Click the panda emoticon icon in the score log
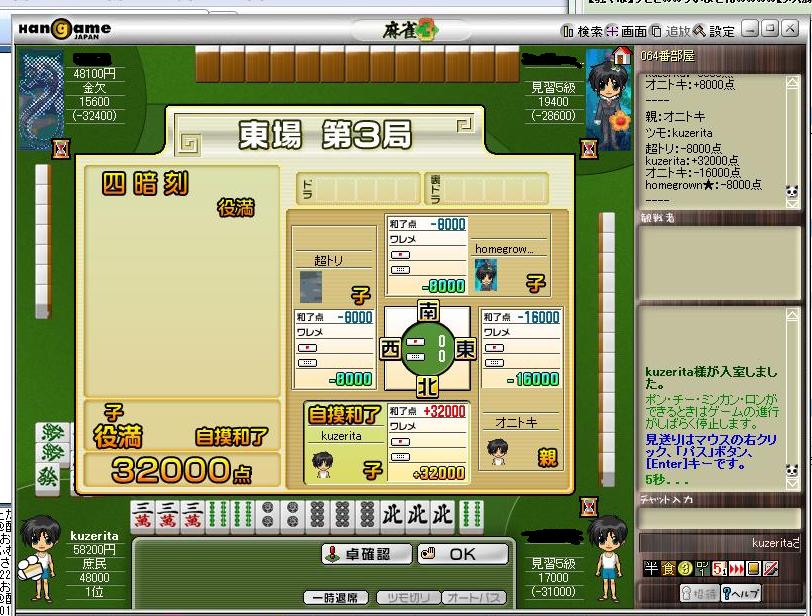812x616 pixels. [x=792, y=192]
